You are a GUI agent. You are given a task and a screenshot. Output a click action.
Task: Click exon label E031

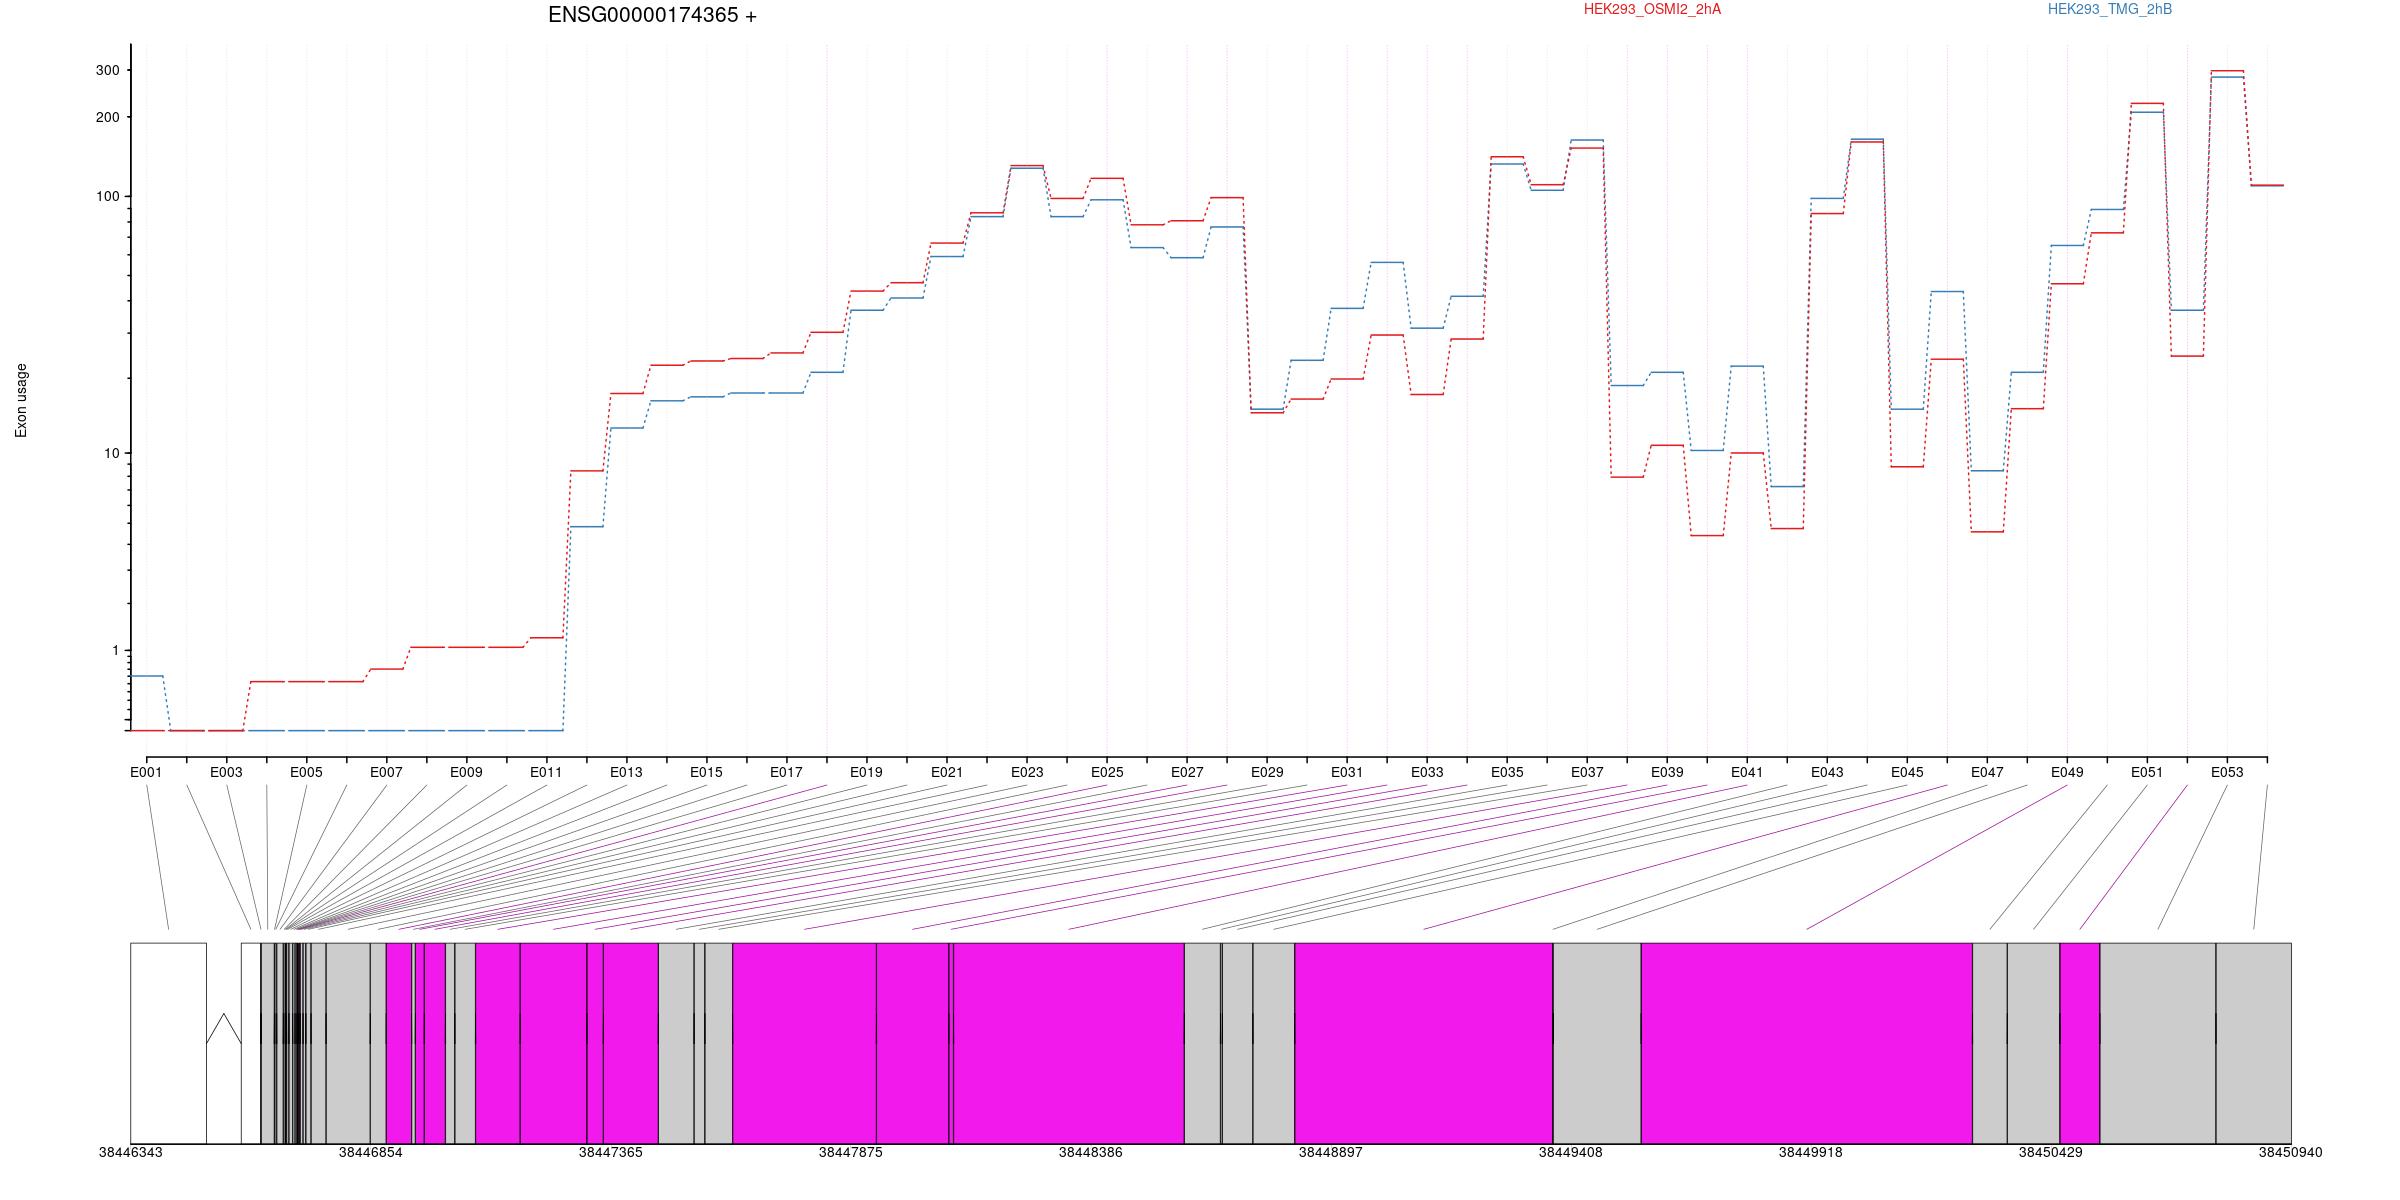point(1347,772)
